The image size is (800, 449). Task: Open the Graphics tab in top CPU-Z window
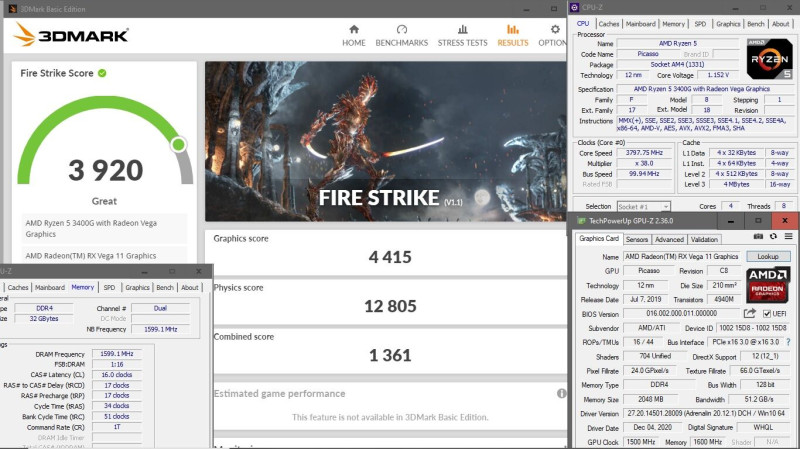pos(728,23)
